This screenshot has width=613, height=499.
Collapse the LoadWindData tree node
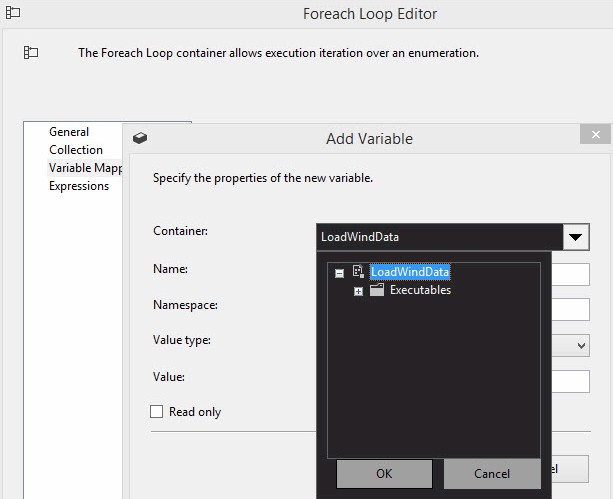pyautogui.click(x=340, y=273)
